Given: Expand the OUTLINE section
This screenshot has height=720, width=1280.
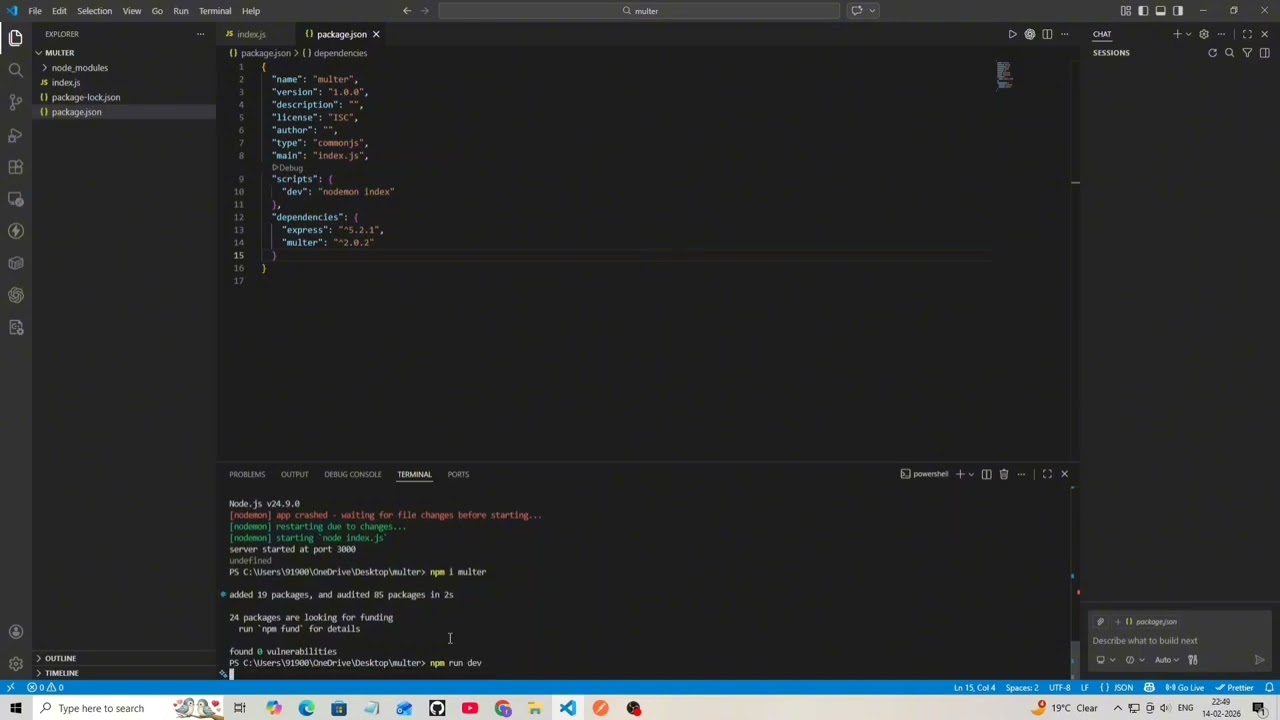Looking at the screenshot, I should click(x=60, y=658).
